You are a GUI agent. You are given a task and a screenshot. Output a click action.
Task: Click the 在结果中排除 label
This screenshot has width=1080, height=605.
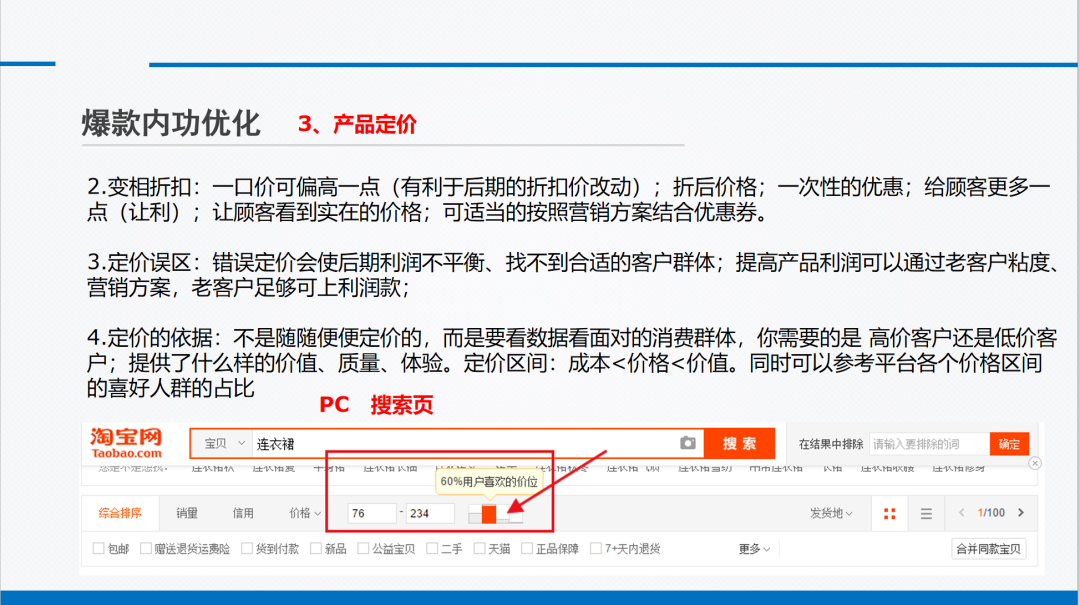(x=831, y=444)
